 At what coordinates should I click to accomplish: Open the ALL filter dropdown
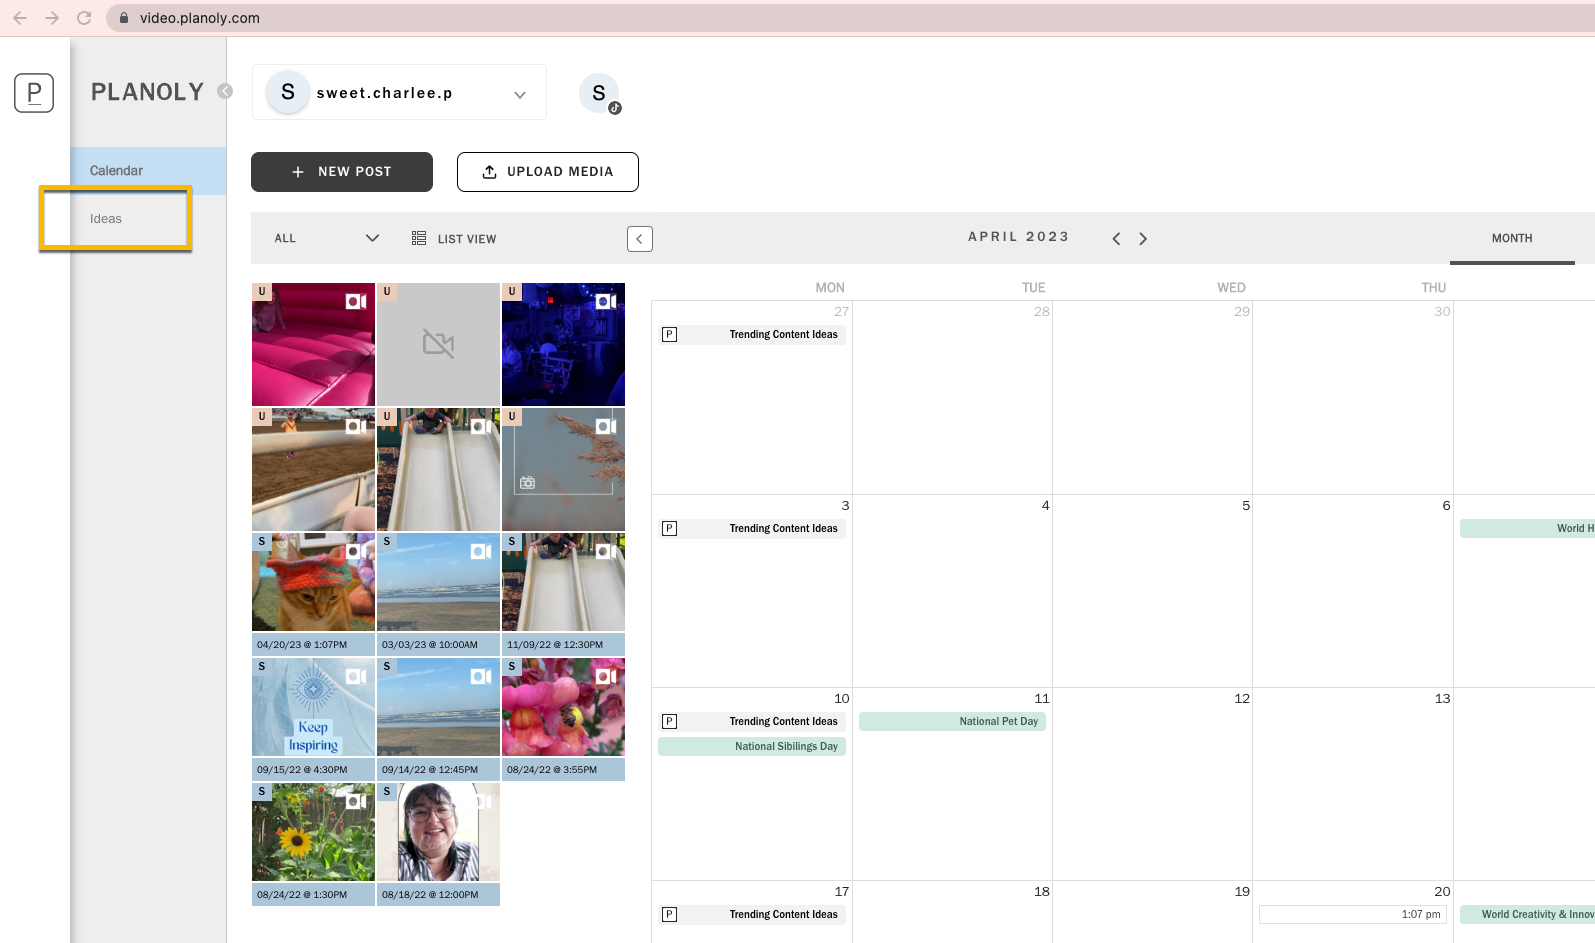(x=327, y=238)
